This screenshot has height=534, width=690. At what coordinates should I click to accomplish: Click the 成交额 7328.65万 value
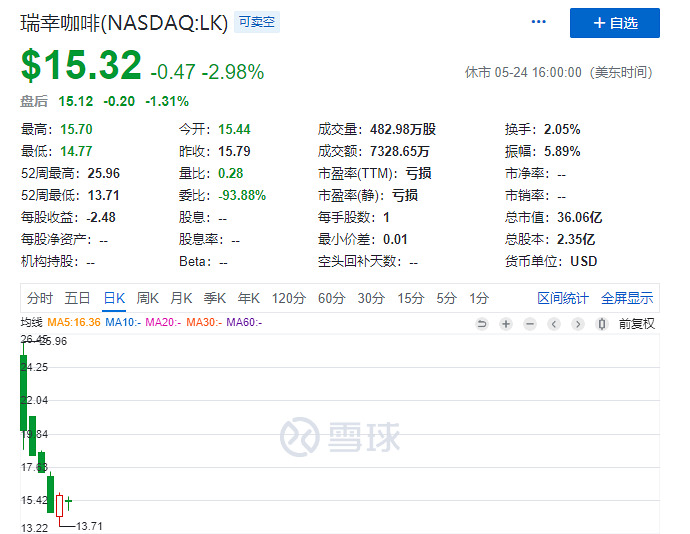click(x=399, y=151)
